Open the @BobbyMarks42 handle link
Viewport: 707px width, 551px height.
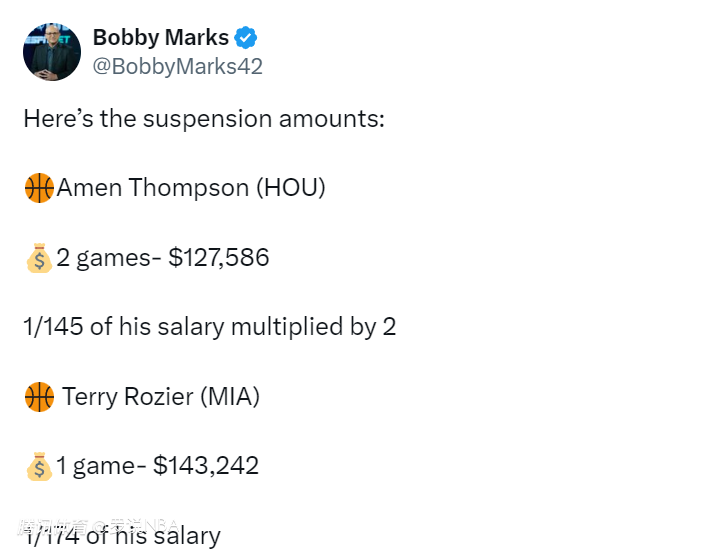178,66
